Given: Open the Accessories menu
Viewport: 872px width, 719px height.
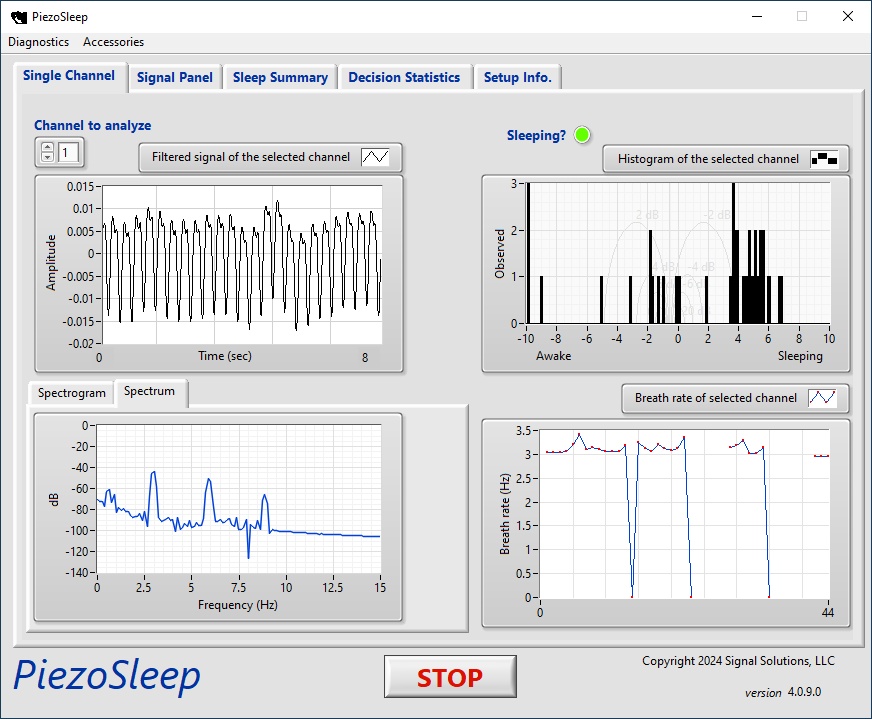Looking at the screenshot, I should pos(113,42).
